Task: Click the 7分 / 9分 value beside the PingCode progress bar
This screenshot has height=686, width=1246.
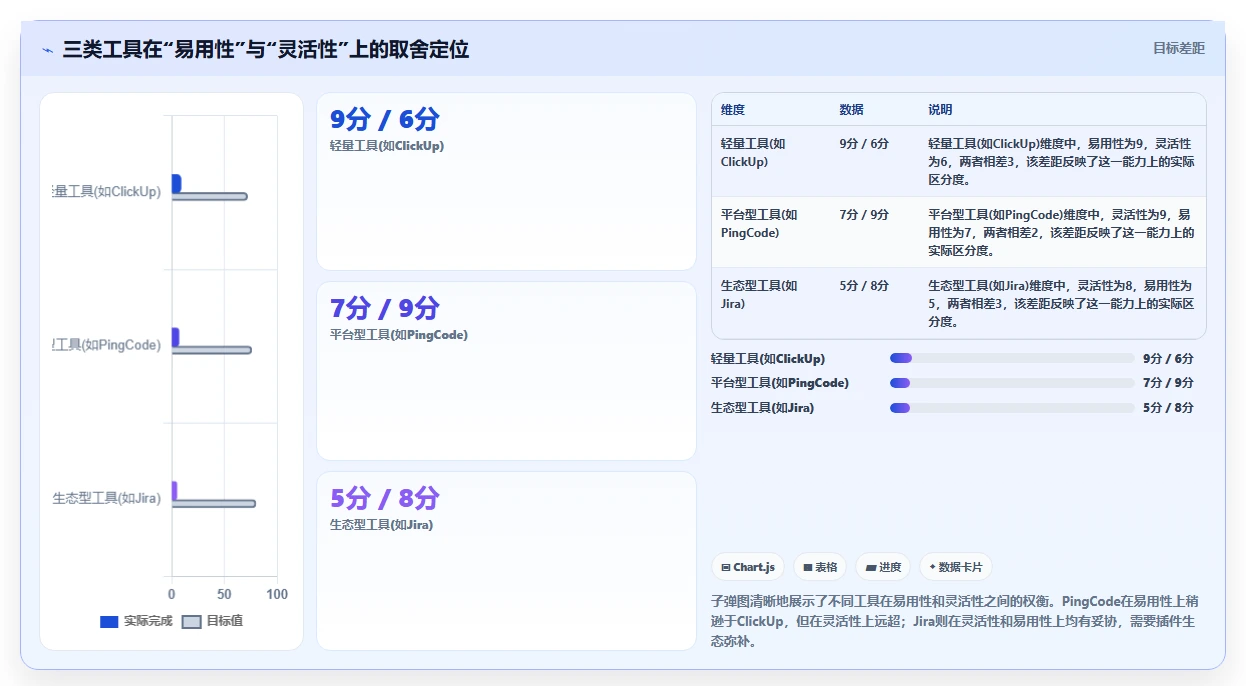Action: pos(1168,383)
